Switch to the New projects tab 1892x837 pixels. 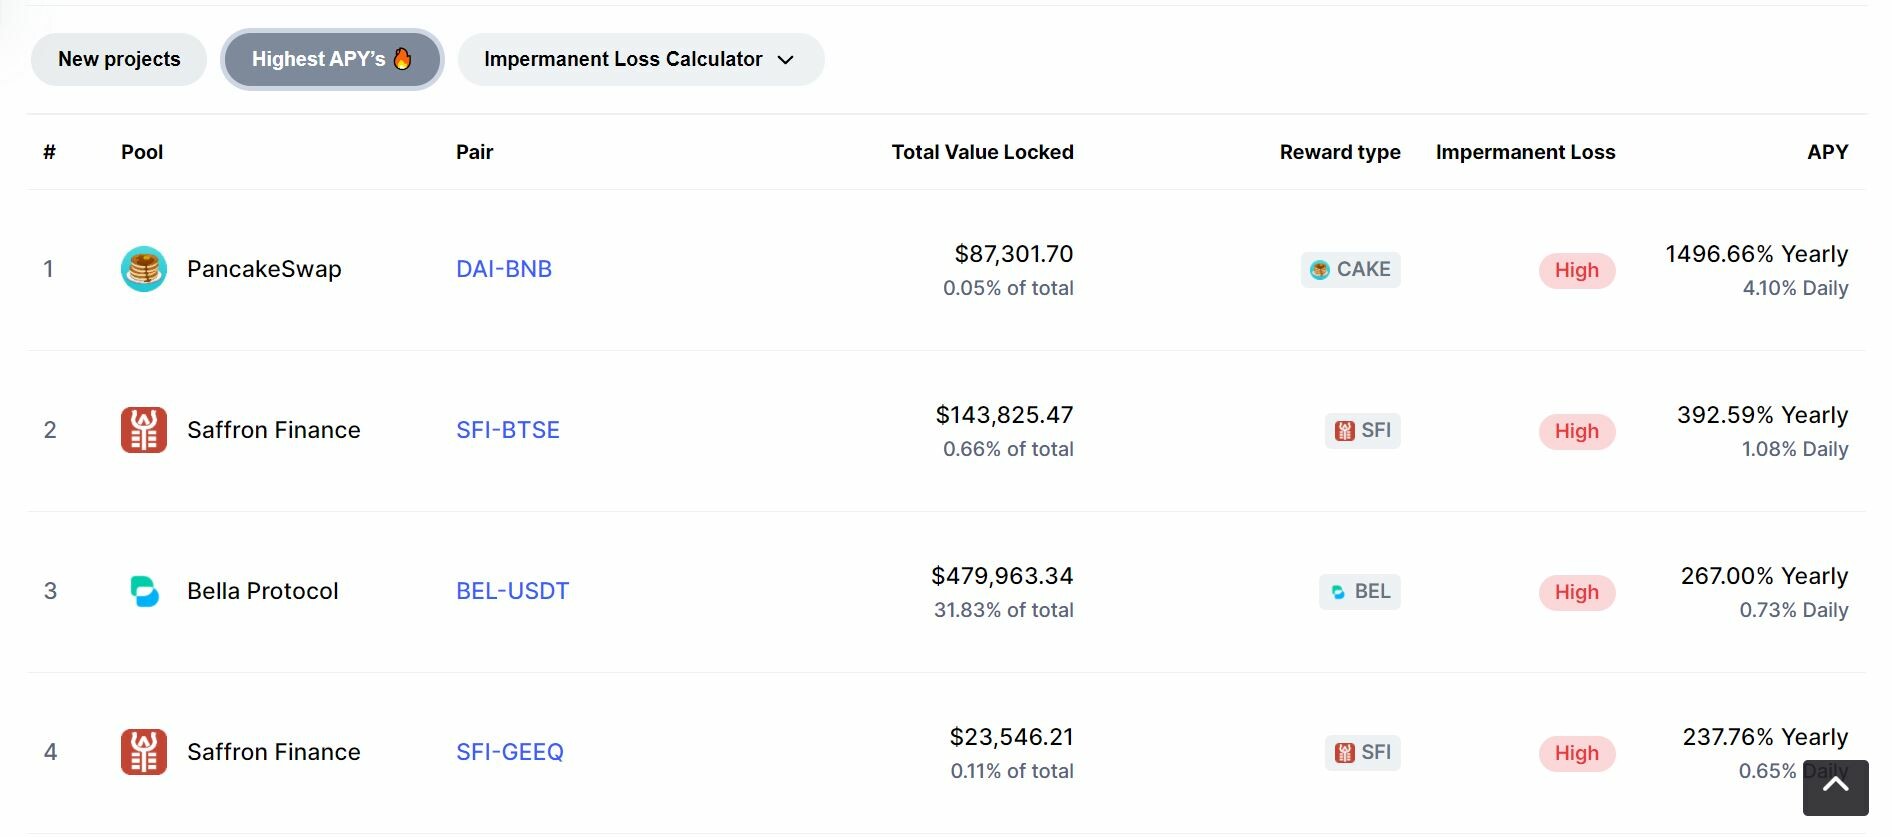click(x=119, y=60)
